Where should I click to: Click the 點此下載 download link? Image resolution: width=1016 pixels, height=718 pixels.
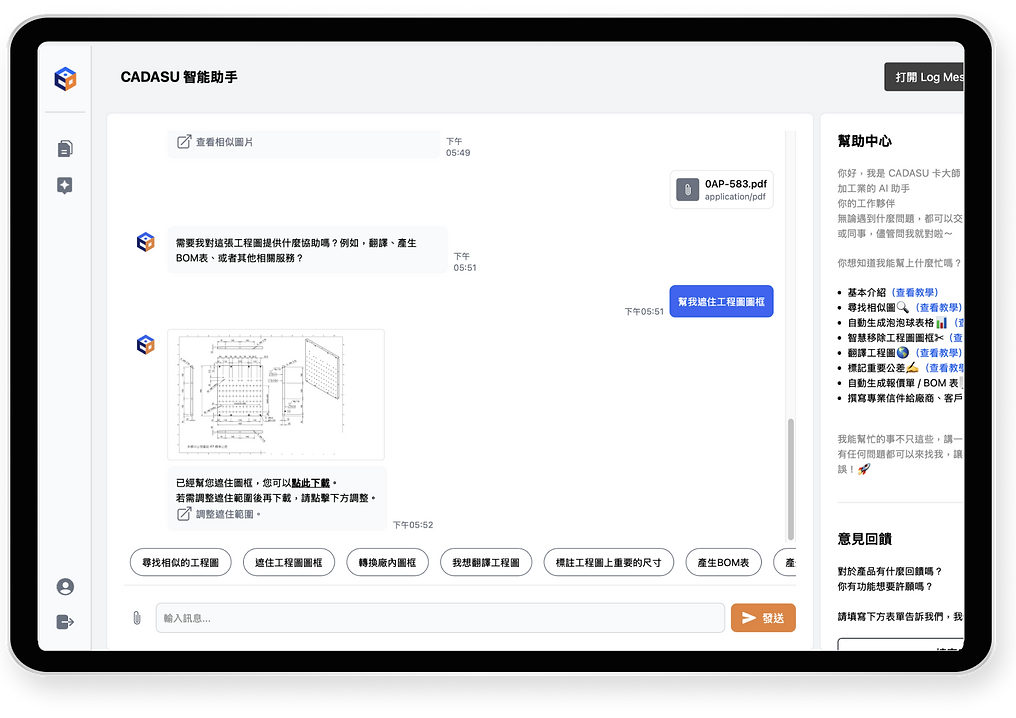310,483
